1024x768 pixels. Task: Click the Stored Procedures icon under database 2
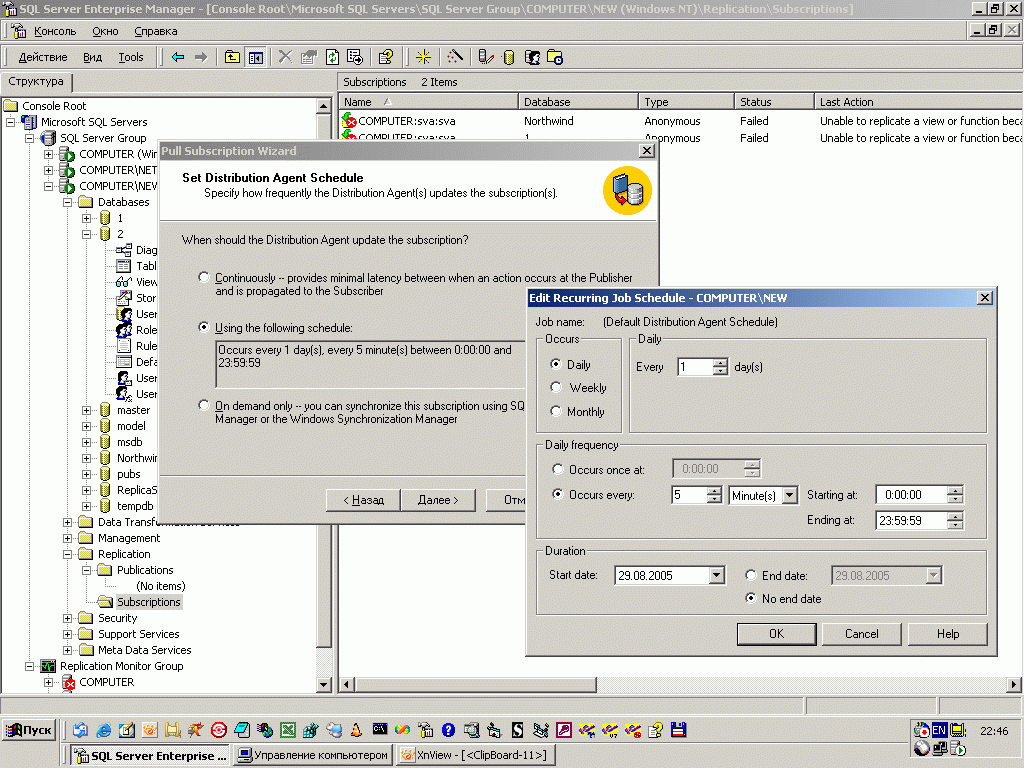click(123, 298)
